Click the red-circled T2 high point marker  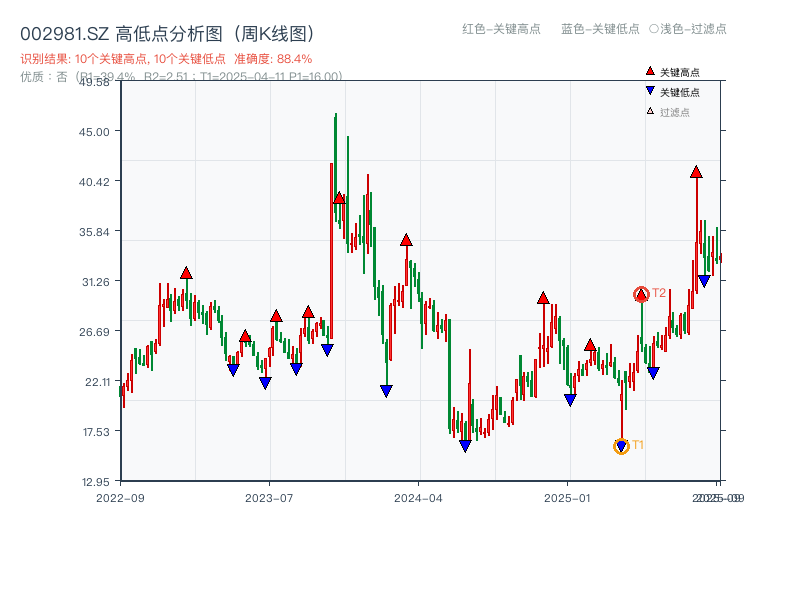pos(641,293)
